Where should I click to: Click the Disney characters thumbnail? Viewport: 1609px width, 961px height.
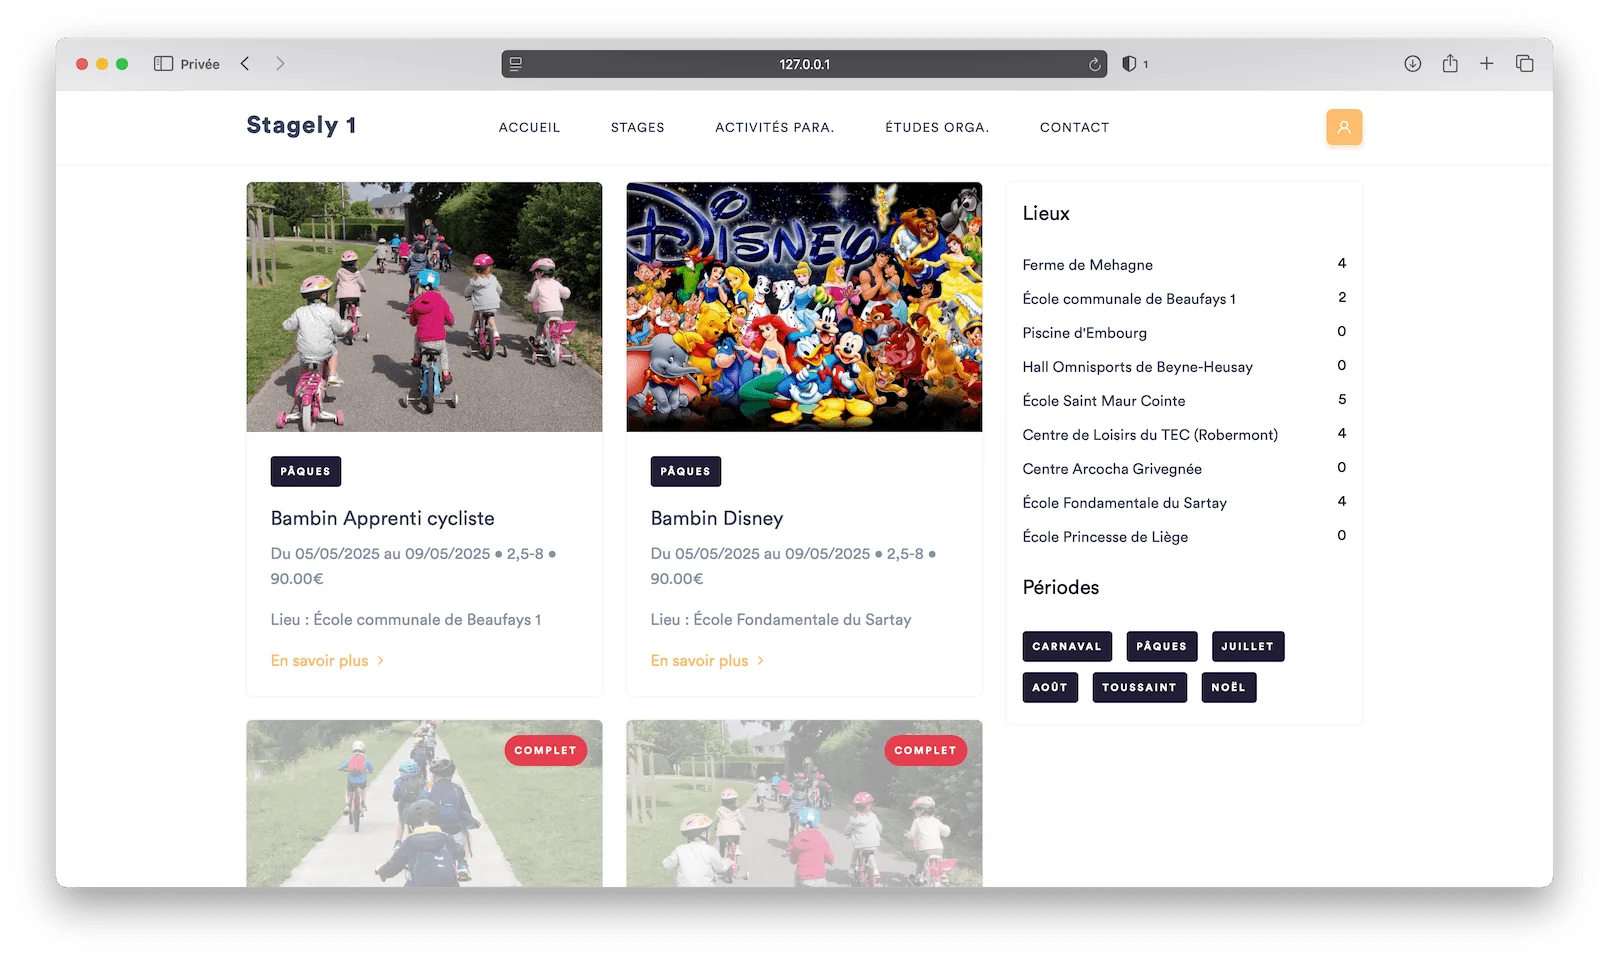coord(804,307)
